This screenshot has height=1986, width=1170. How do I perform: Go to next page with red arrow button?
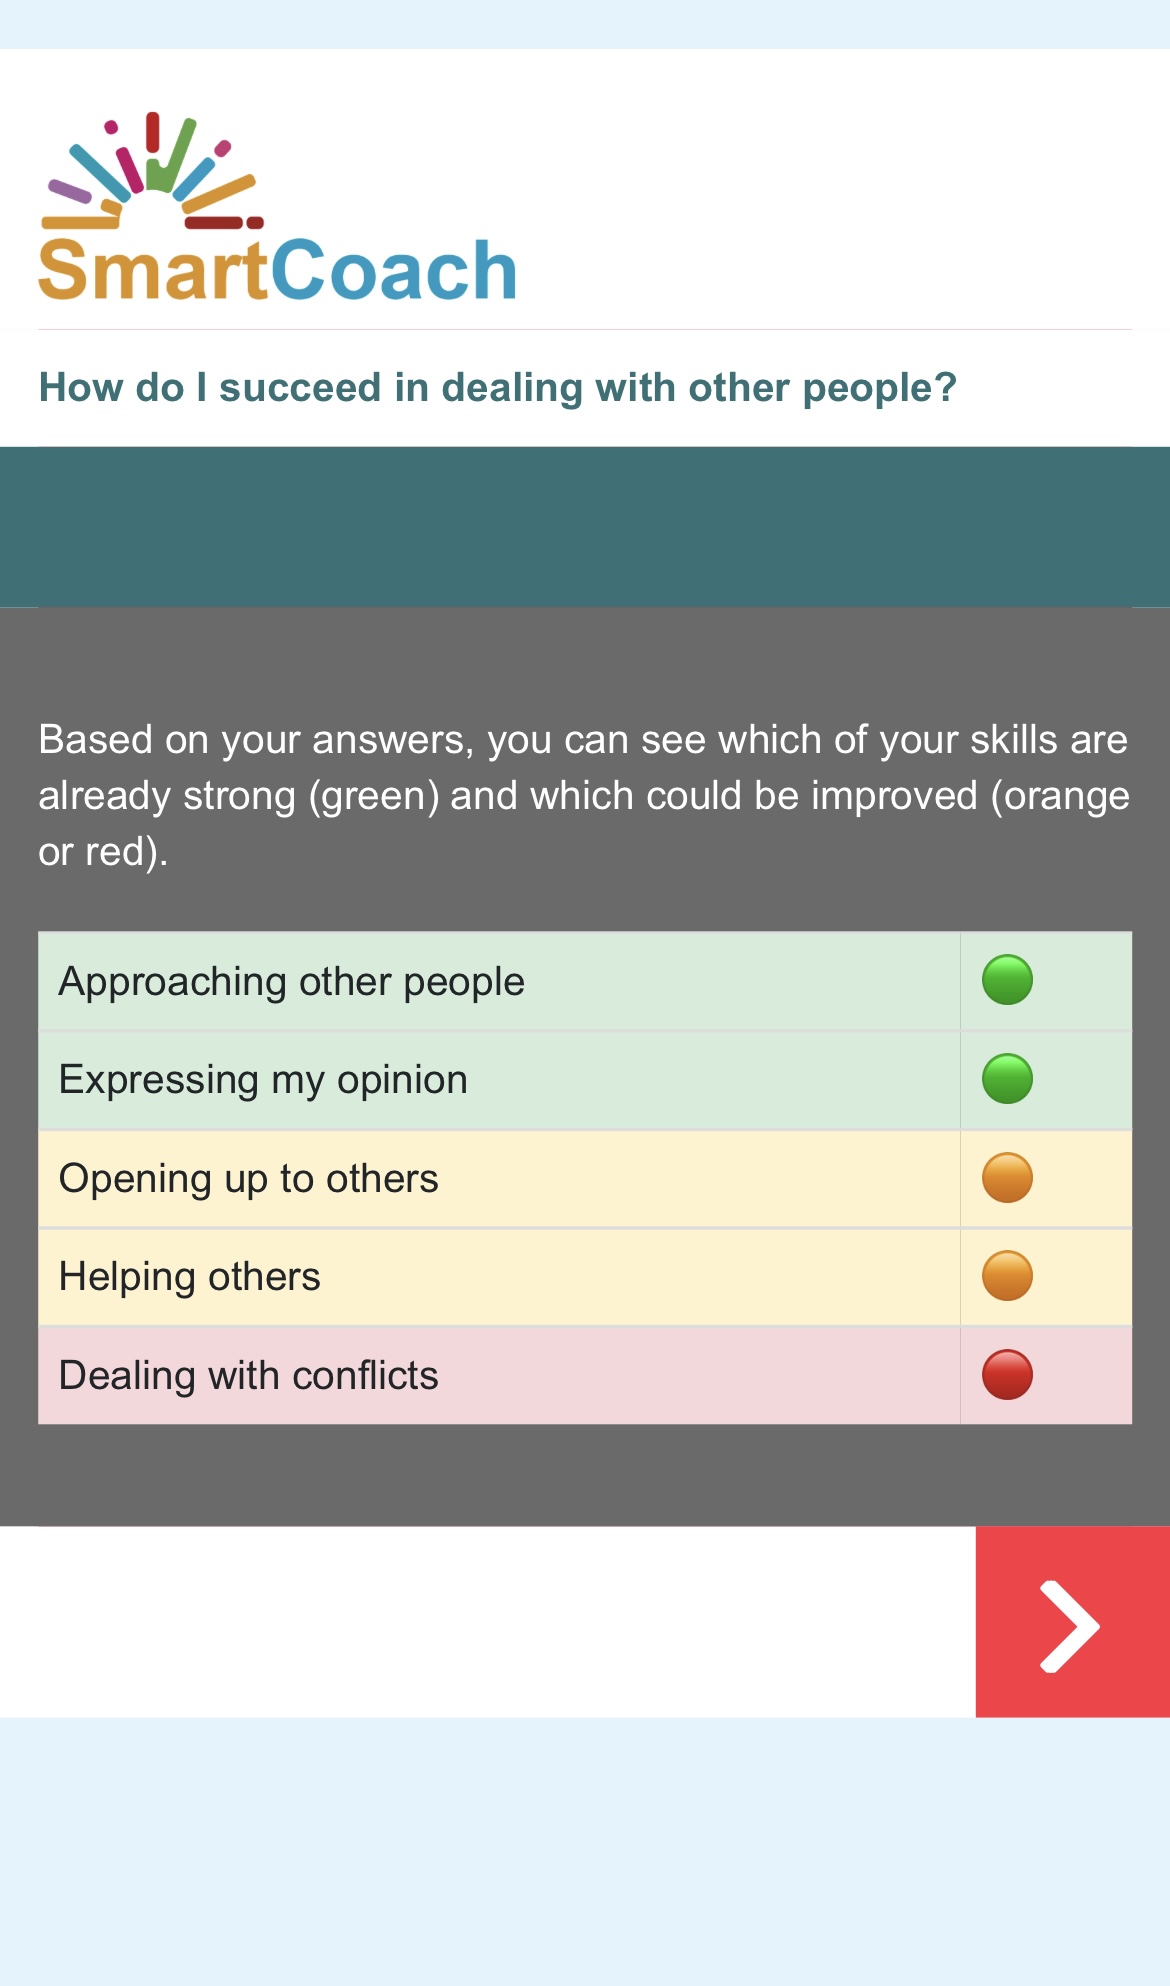click(1072, 1621)
